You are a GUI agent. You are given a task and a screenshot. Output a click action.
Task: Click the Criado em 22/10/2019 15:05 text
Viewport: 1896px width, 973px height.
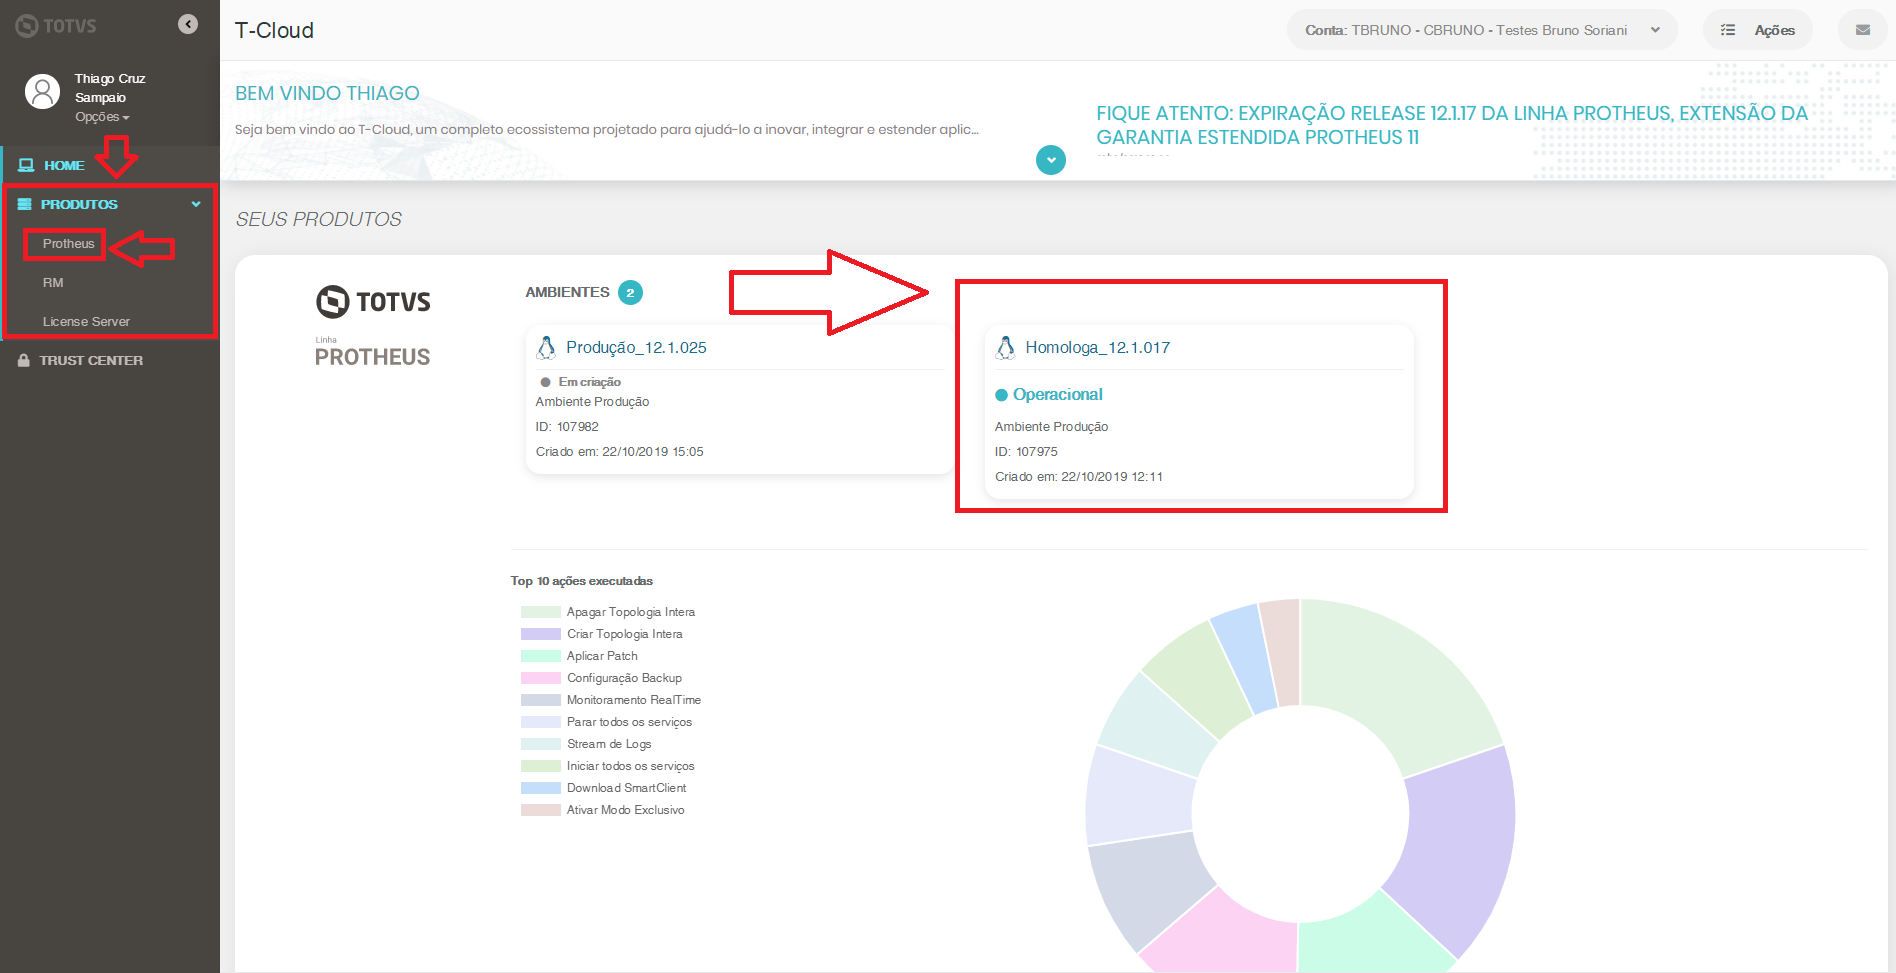click(x=619, y=452)
